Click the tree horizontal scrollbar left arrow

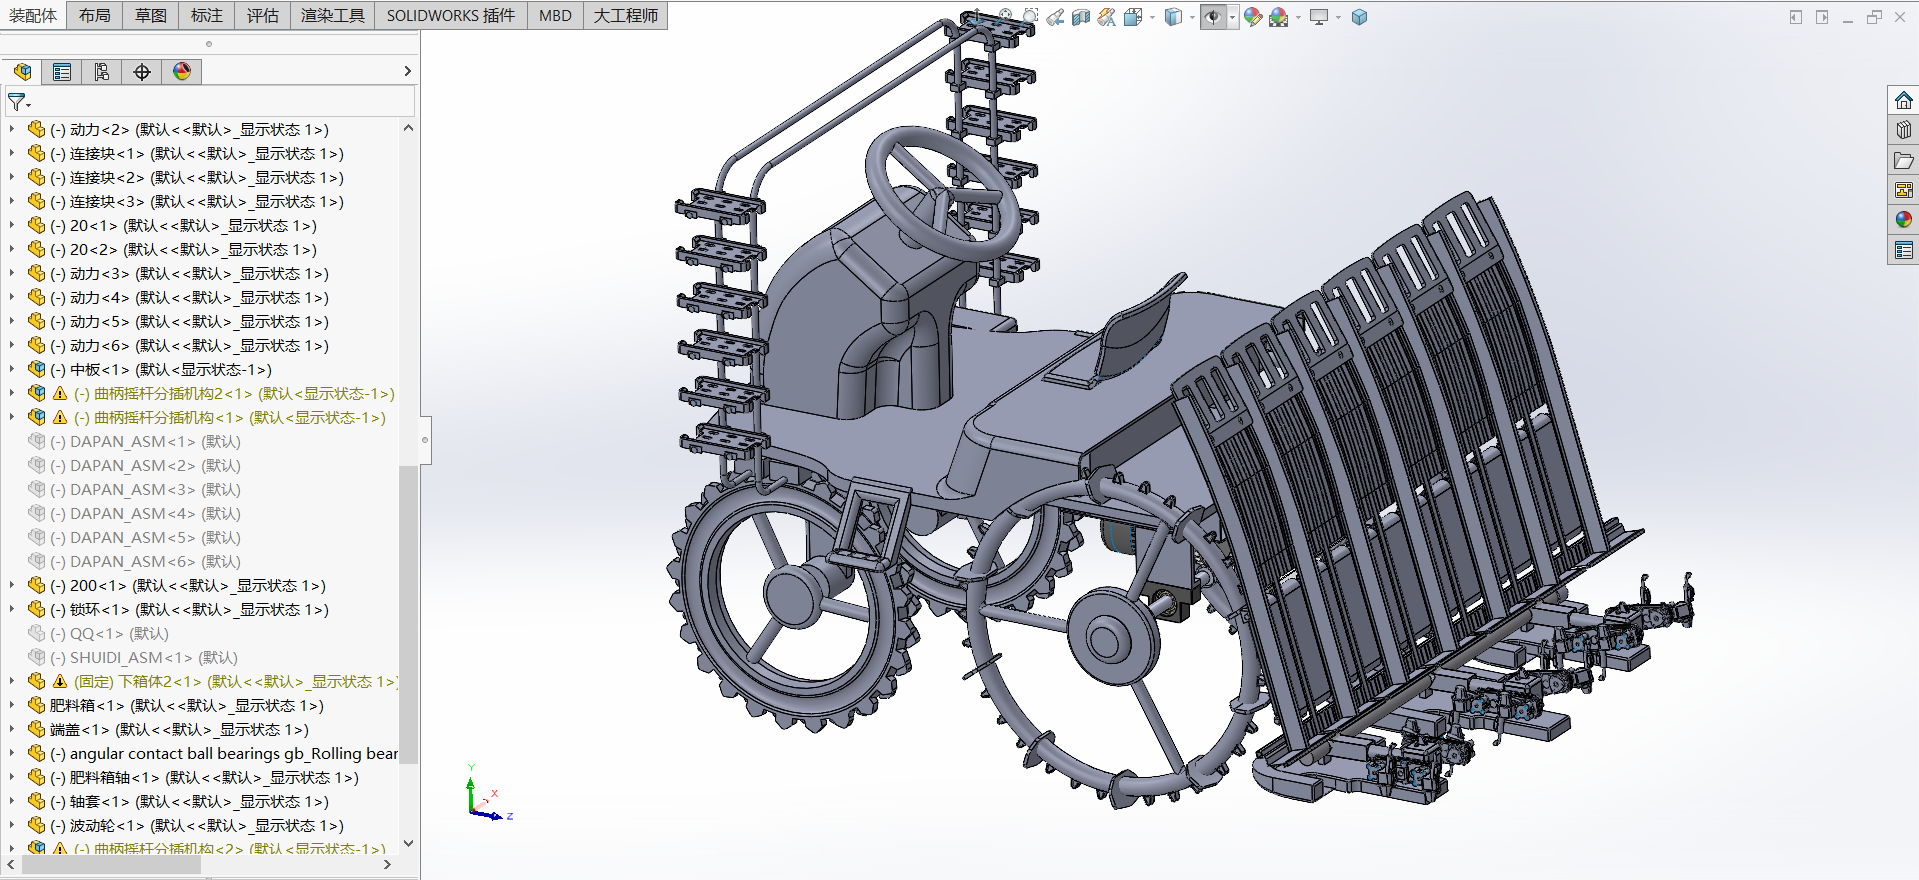click(x=11, y=865)
